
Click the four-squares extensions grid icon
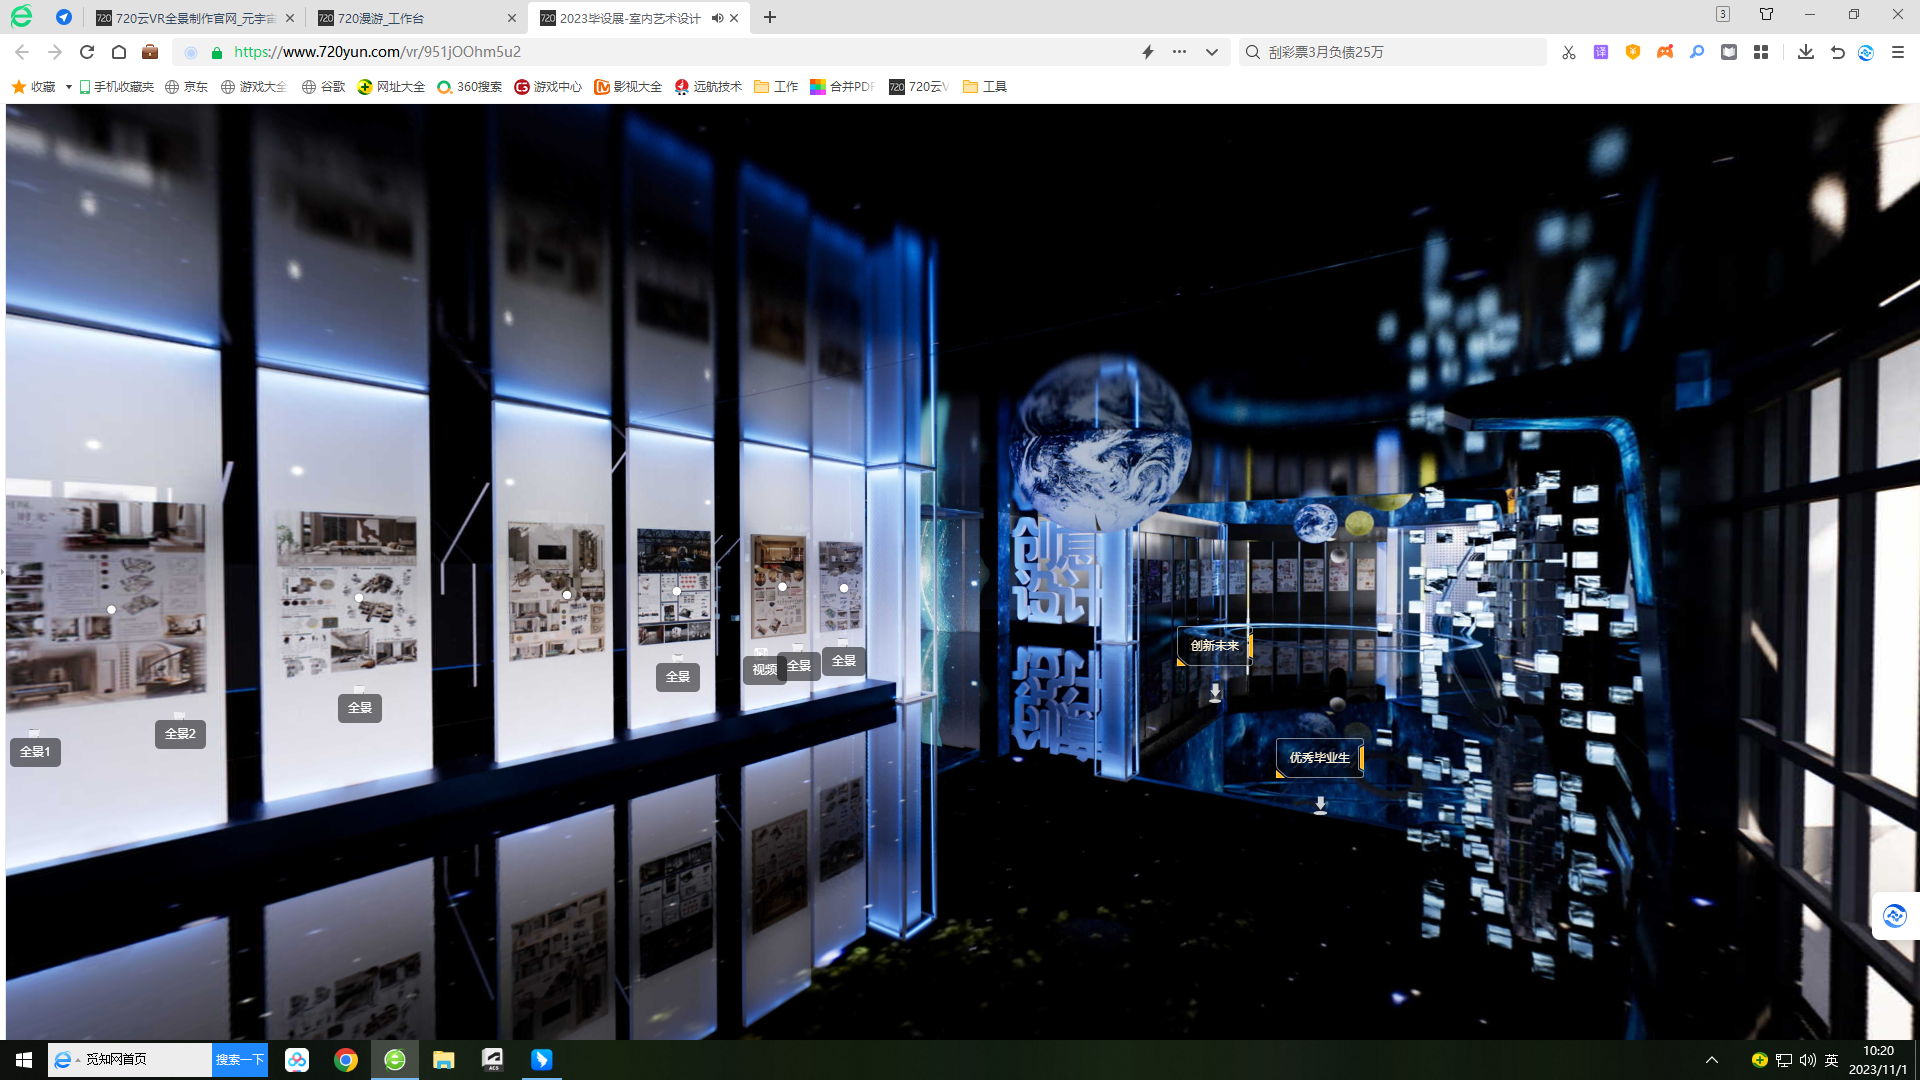click(x=1761, y=52)
